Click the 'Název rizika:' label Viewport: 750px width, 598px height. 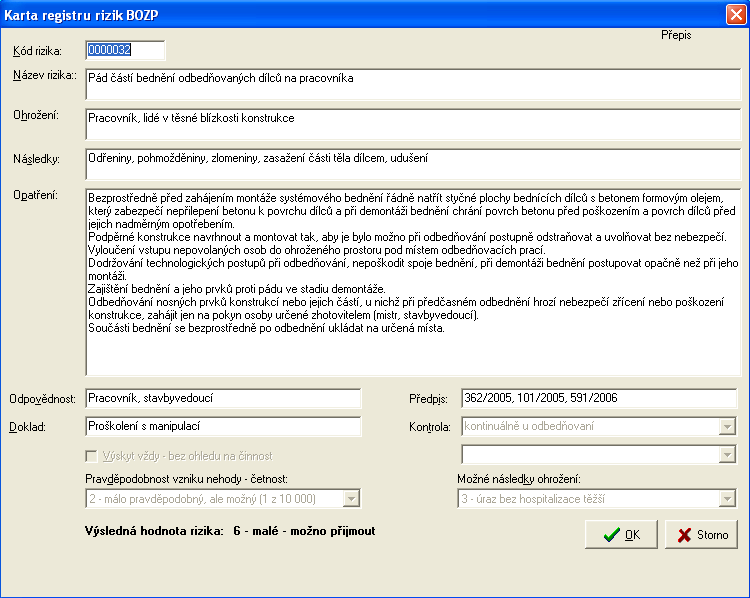44,75
